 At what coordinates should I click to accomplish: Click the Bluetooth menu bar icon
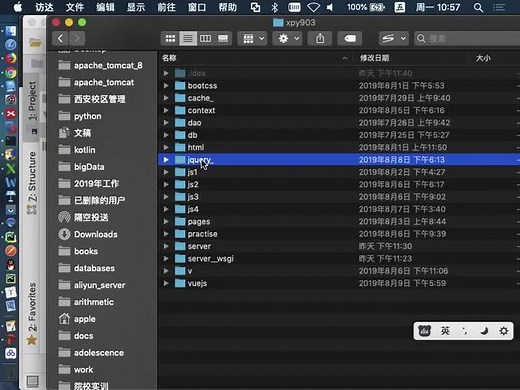tap(274, 7)
